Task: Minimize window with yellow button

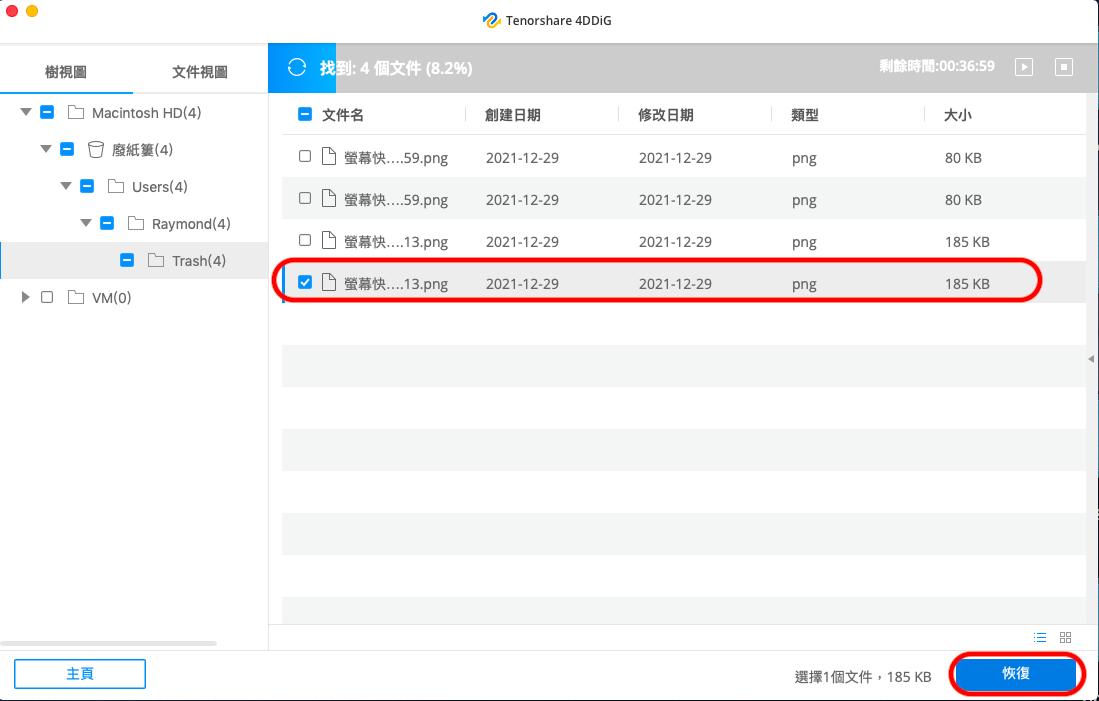Action: point(32,11)
